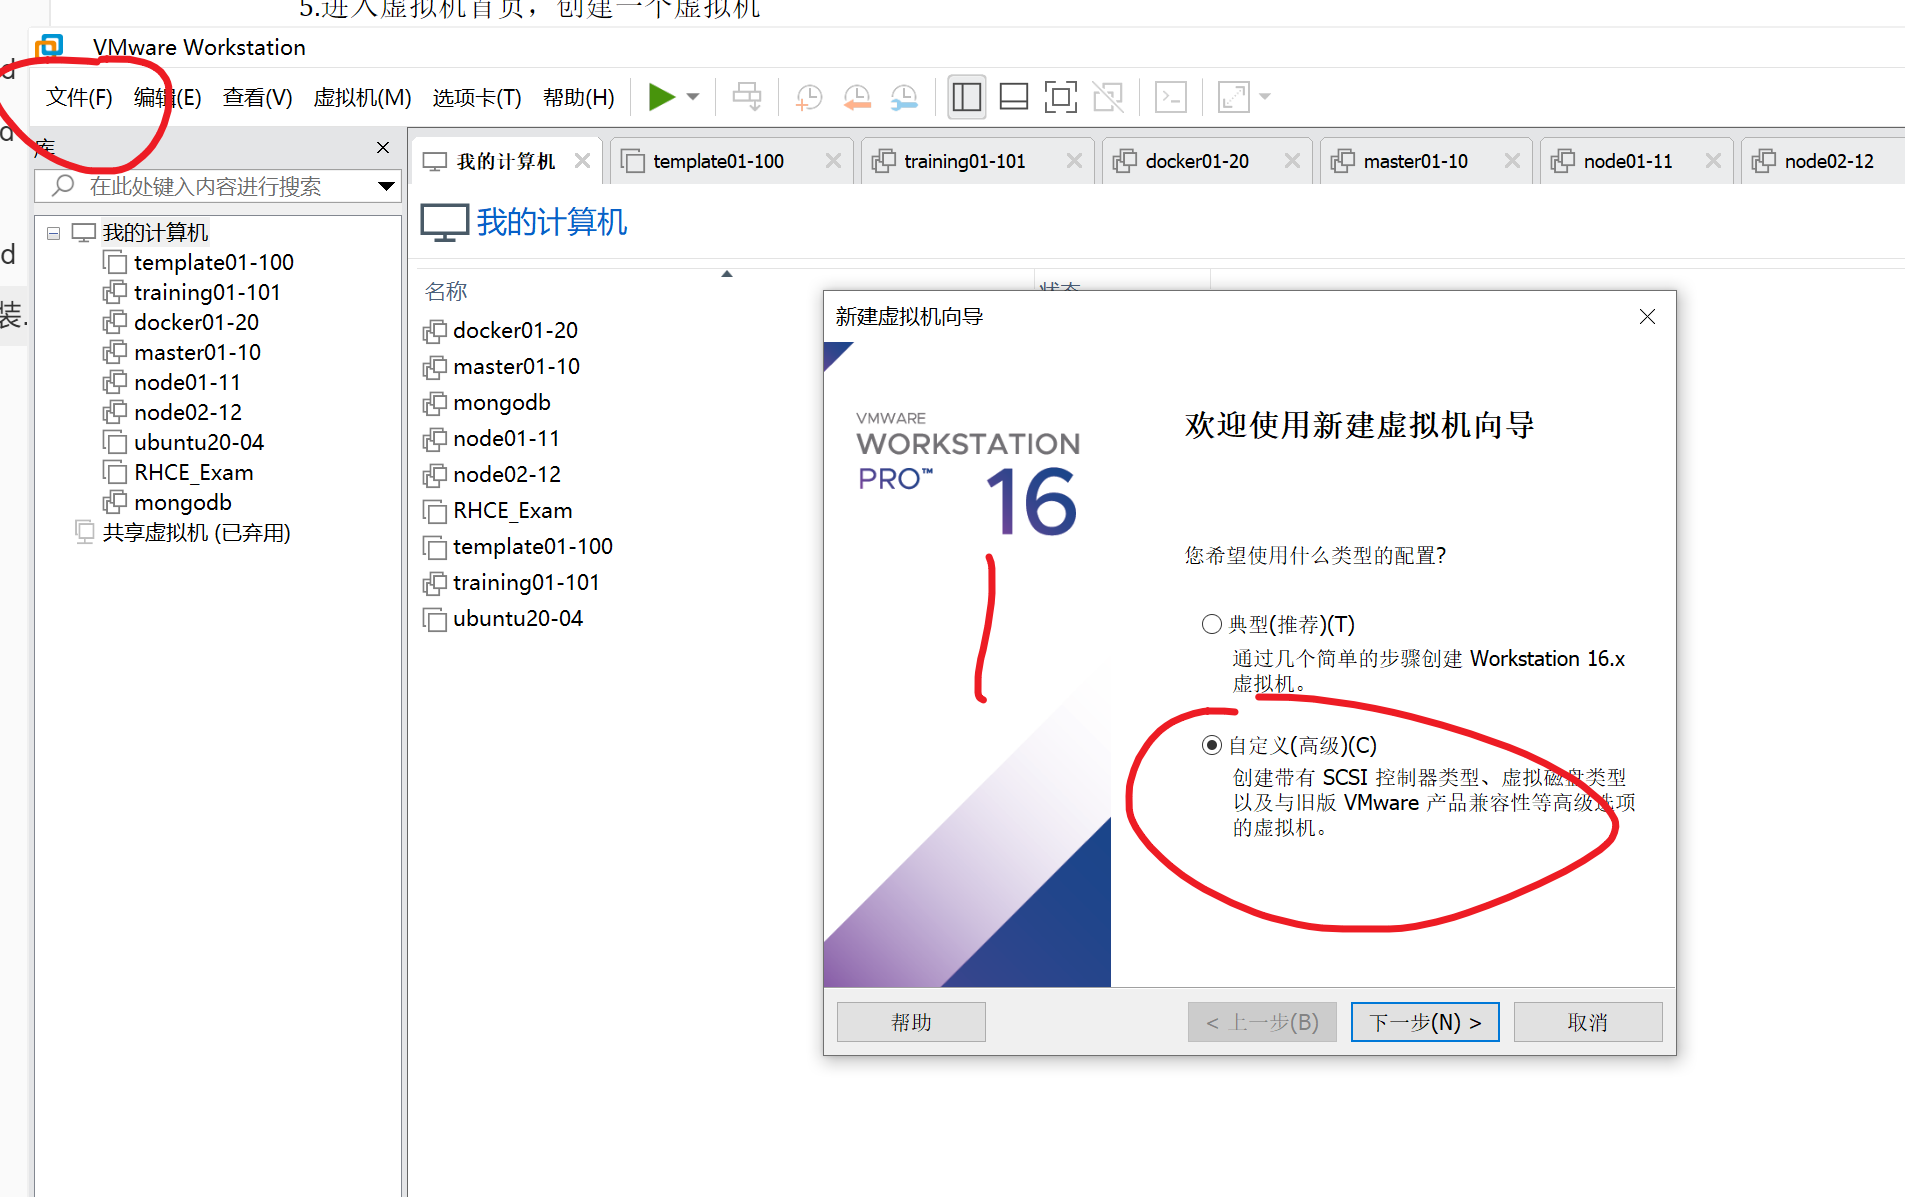Click the Send Ctrl+Alt+Del toolbar icon
Viewport: 1905px width, 1197px height.
[x=747, y=97]
